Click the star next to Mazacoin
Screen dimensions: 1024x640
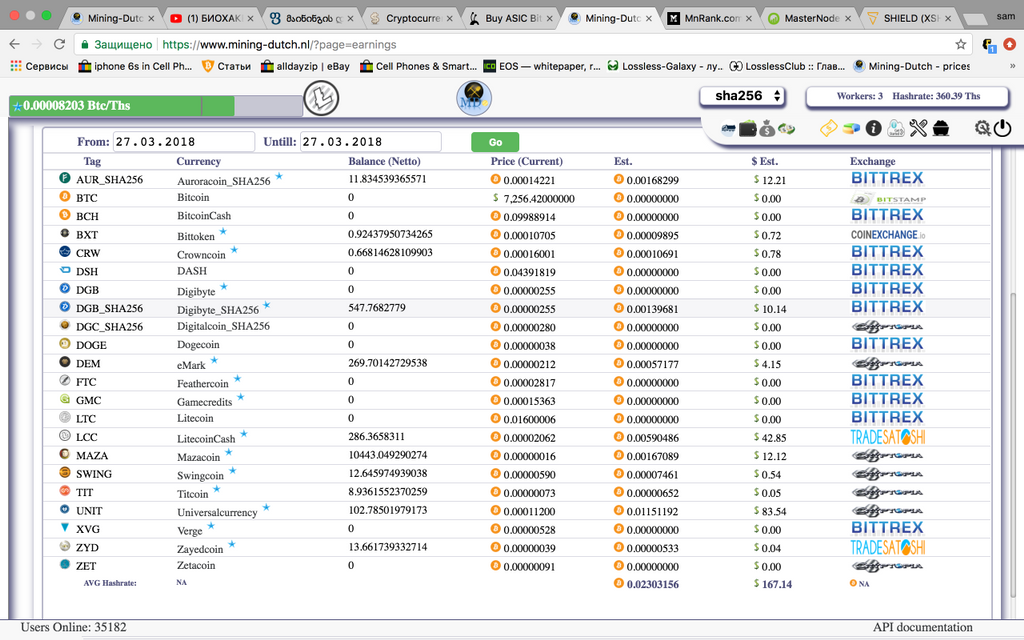point(229,452)
